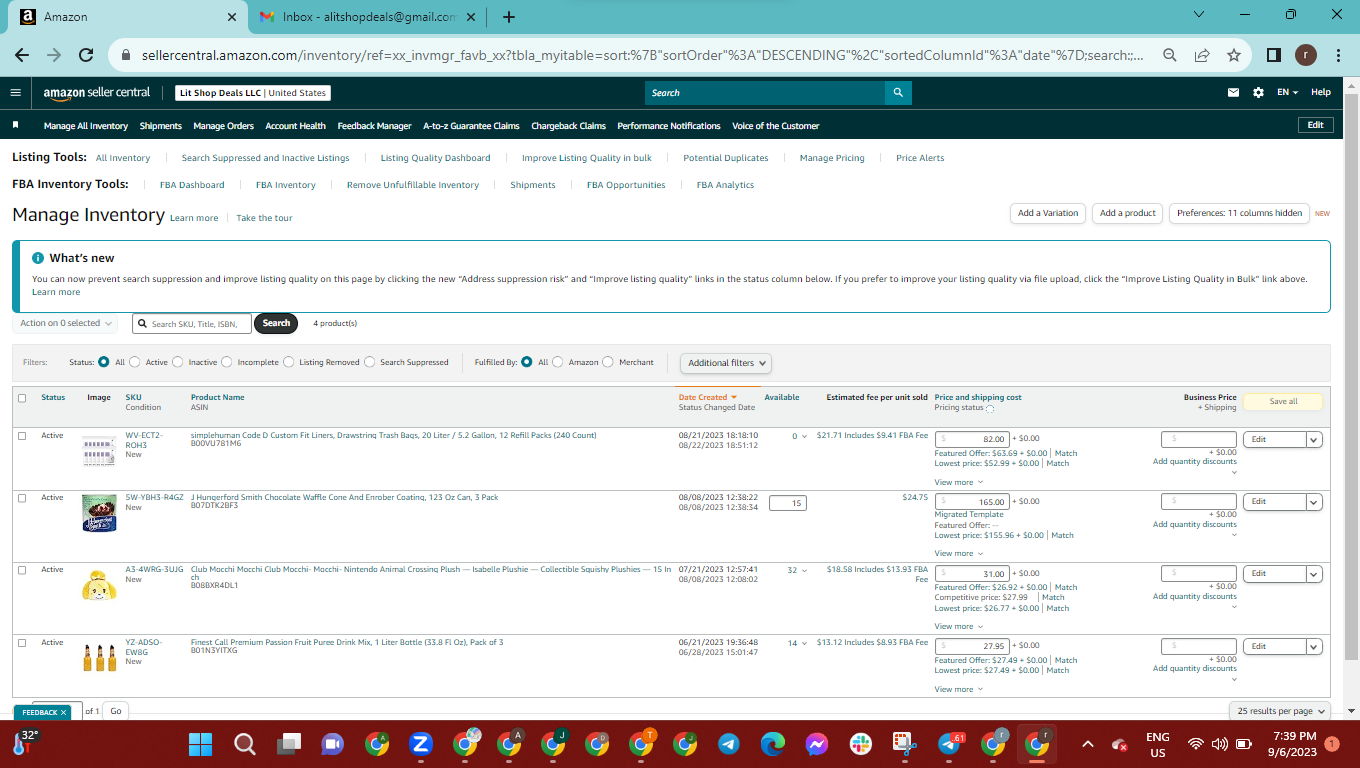The width and height of the screenshot is (1360, 768).
Task: Click the info icon beside What's new
Action: tap(38, 258)
